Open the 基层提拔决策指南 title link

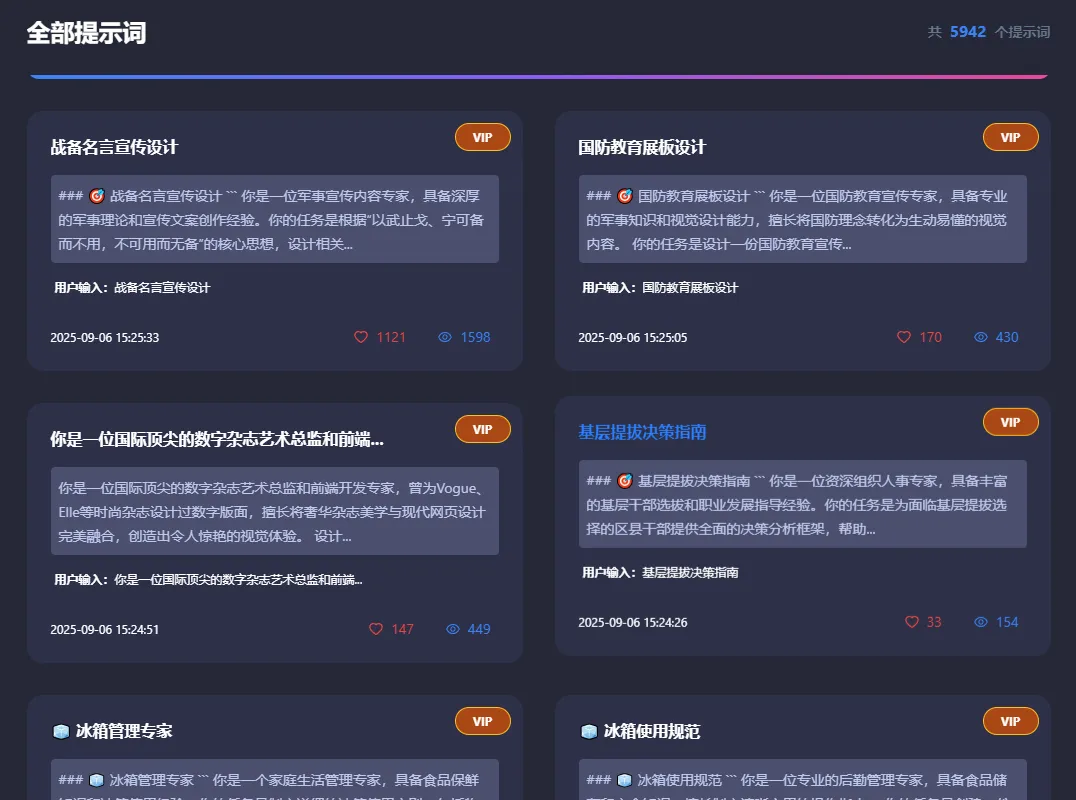(642, 432)
